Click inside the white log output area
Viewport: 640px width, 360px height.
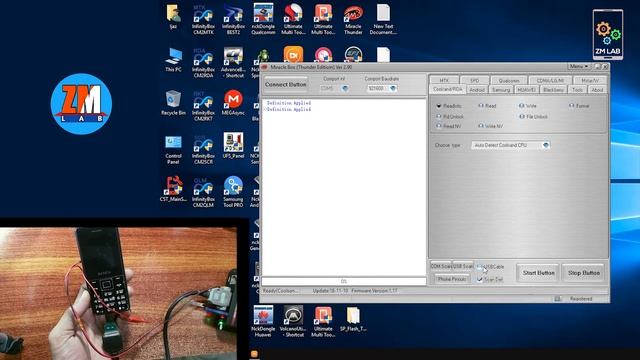(344, 187)
